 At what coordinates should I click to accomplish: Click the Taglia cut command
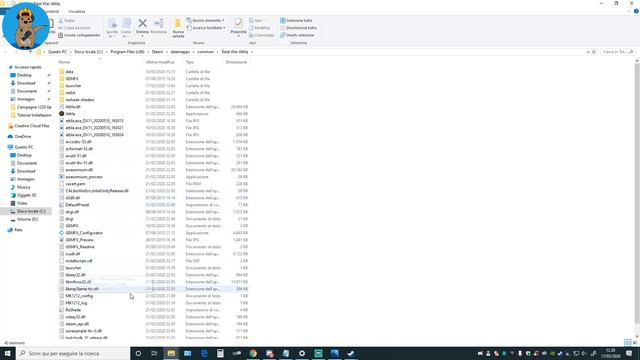click(x=67, y=20)
